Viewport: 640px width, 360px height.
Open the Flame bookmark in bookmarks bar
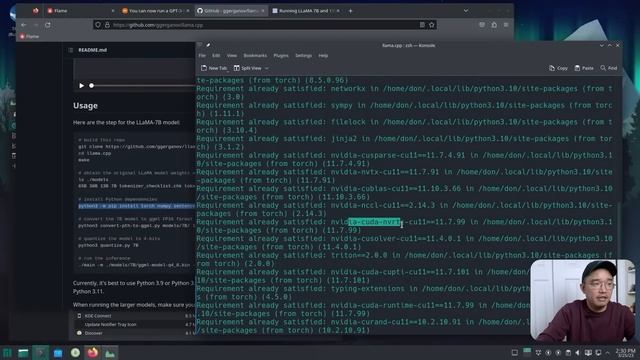[29, 36]
